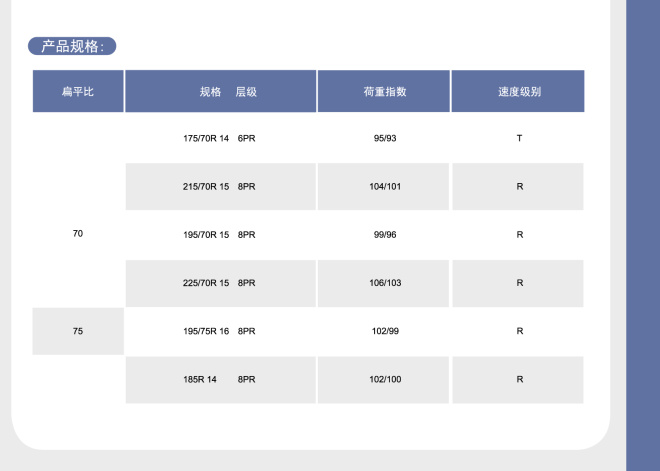Select the load index value 104/101

tap(383, 186)
